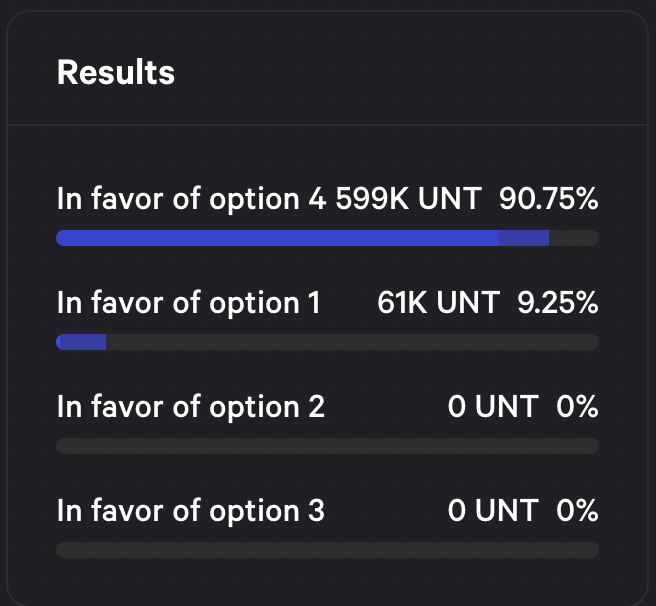Click the darker blue segment of option 4 bar
The image size is (656, 606).
point(524,238)
